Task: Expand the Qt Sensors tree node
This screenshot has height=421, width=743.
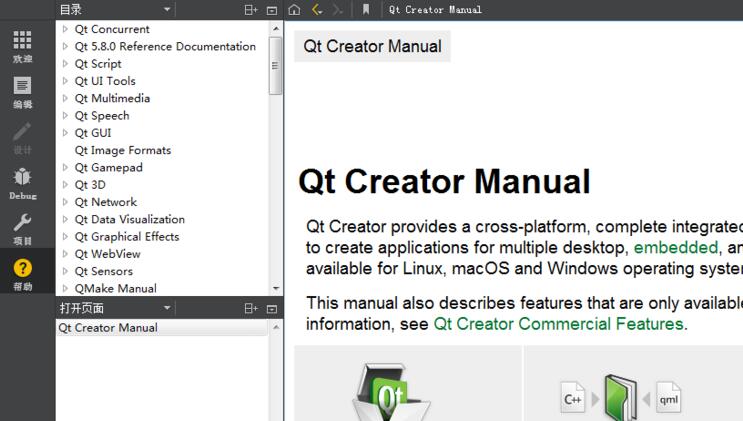Action: coord(65,271)
